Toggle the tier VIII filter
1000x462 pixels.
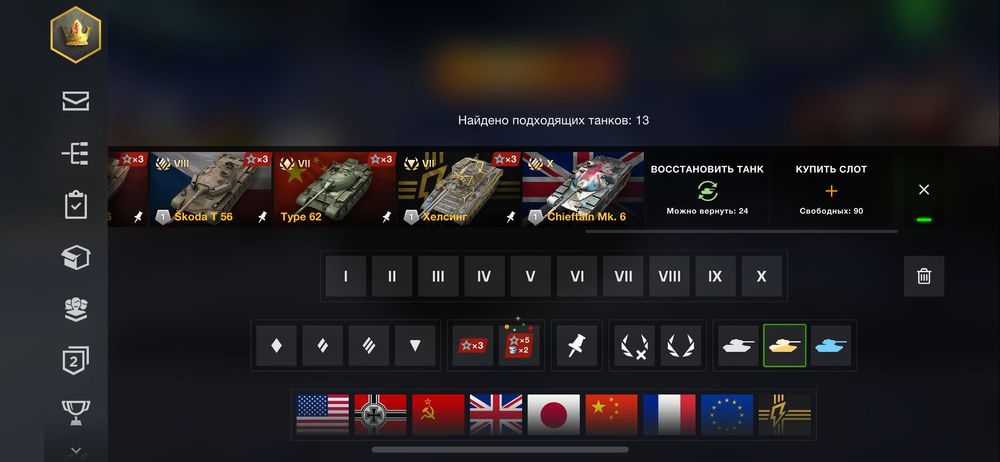click(669, 276)
